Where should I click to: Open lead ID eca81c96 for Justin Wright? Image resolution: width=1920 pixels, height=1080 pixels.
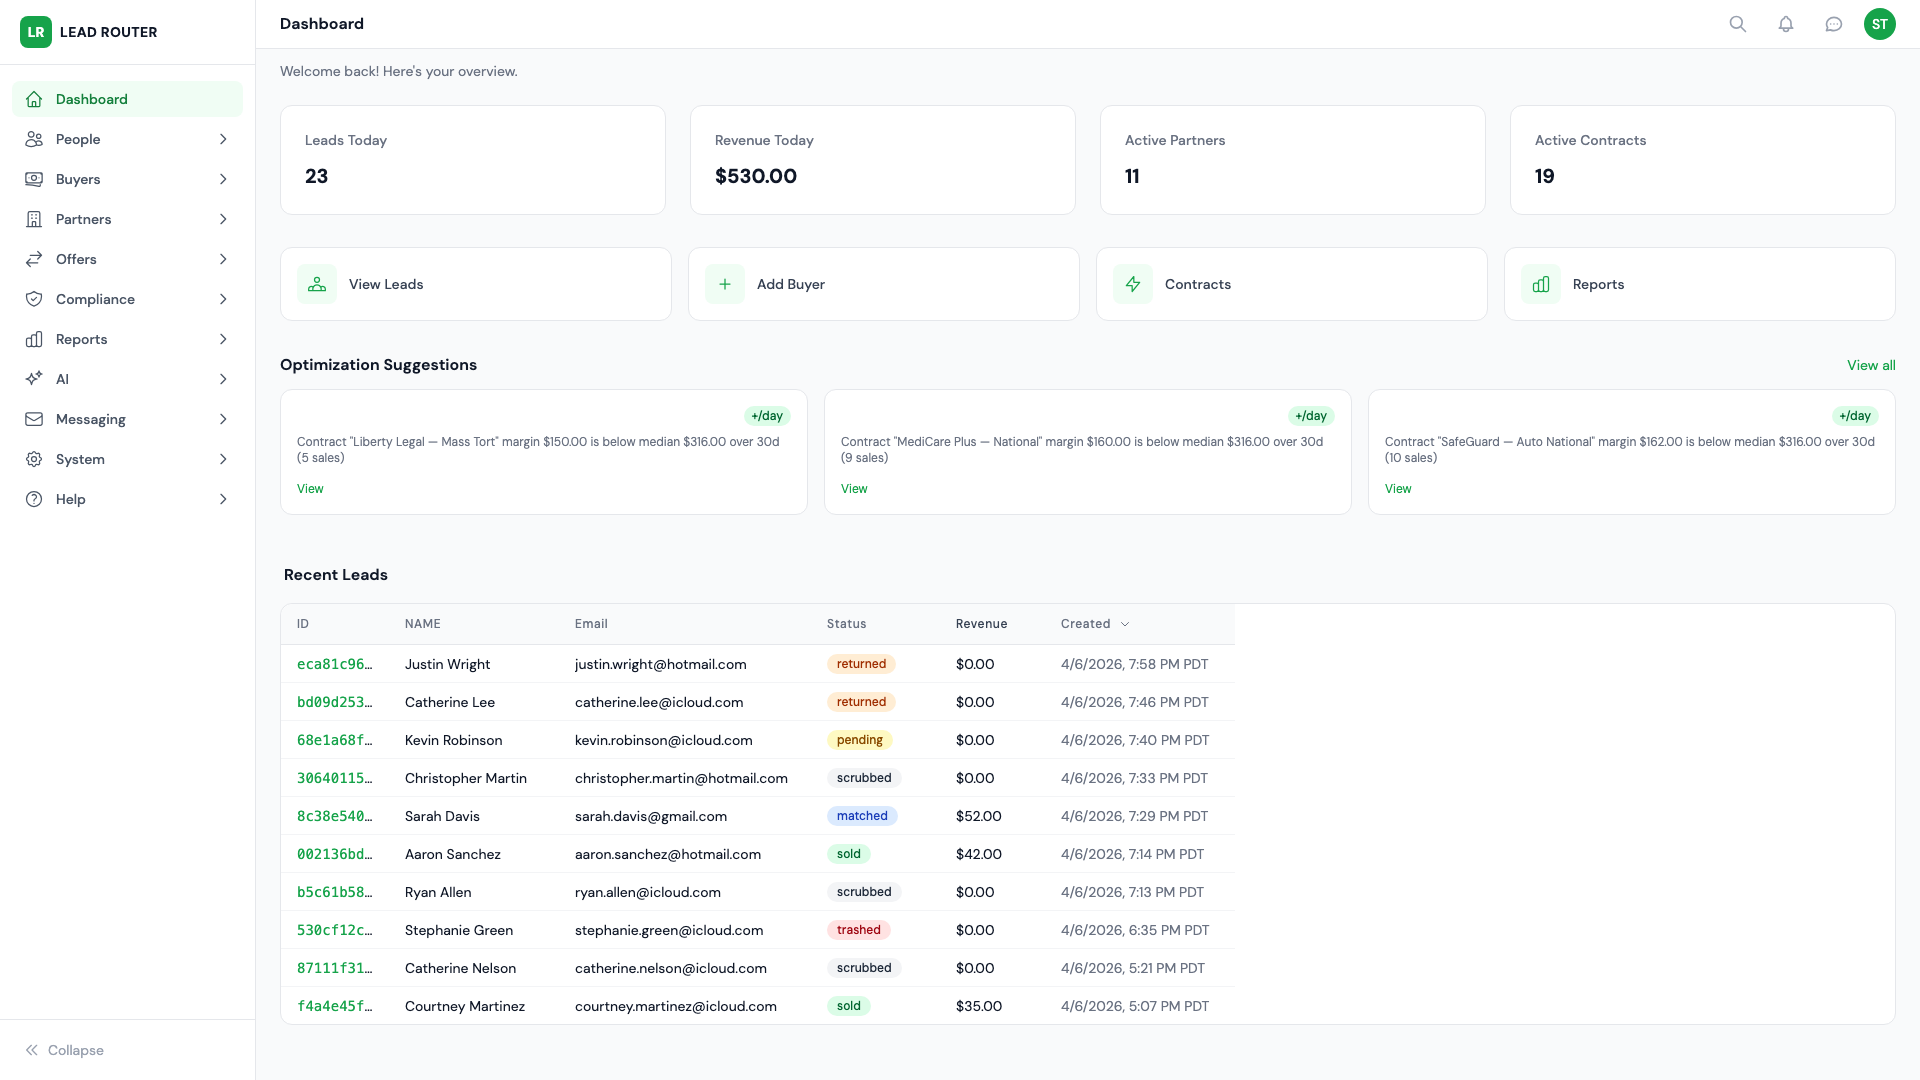point(335,664)
